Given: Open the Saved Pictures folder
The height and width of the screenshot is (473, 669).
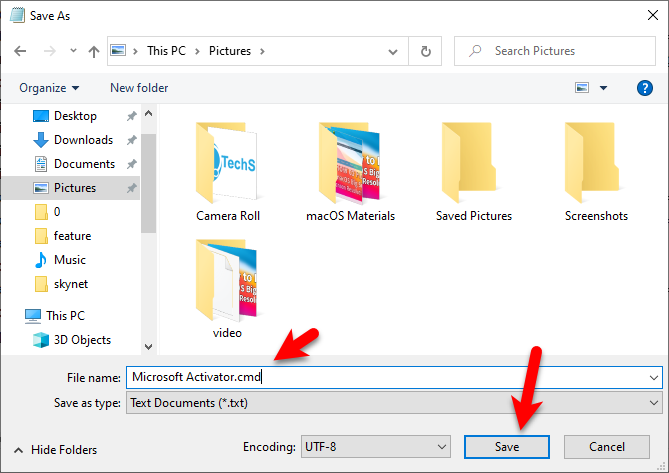Looking at the screenshot, I should (x=473, y=171).
